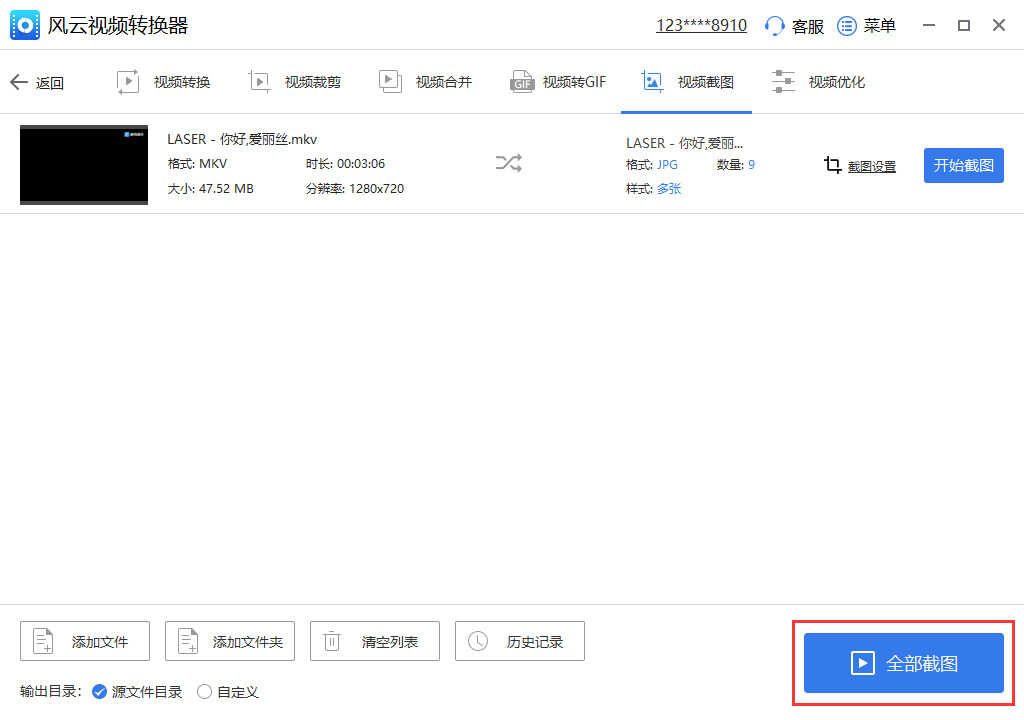Click the 风云视频转换器 app logo icon

(x=25, y=25)
